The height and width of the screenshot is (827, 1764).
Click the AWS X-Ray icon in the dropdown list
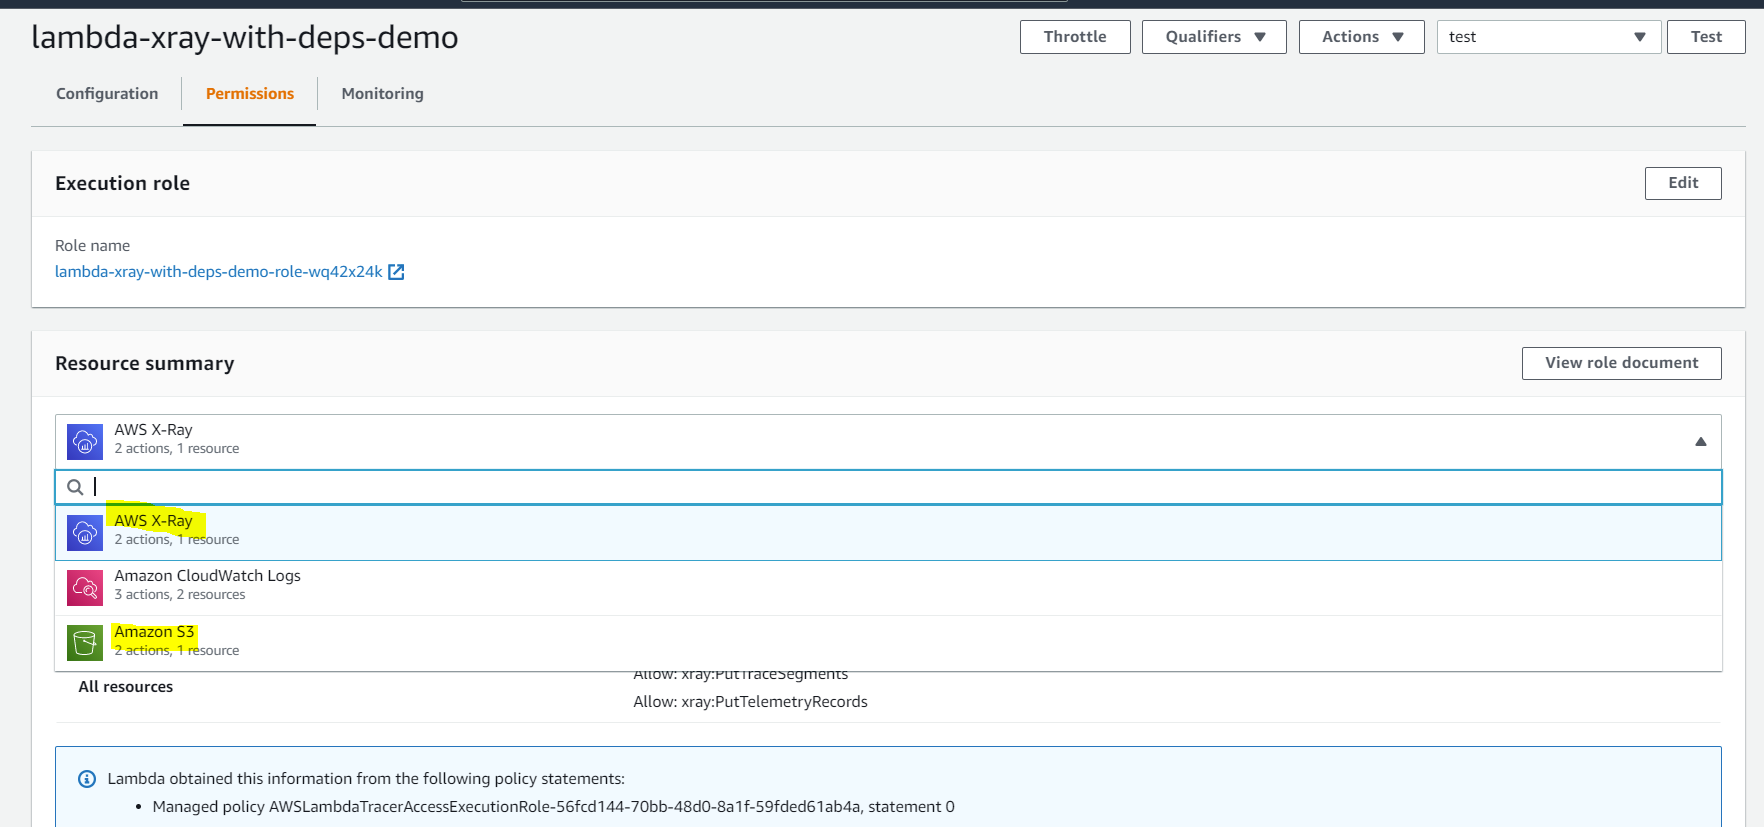85,532
